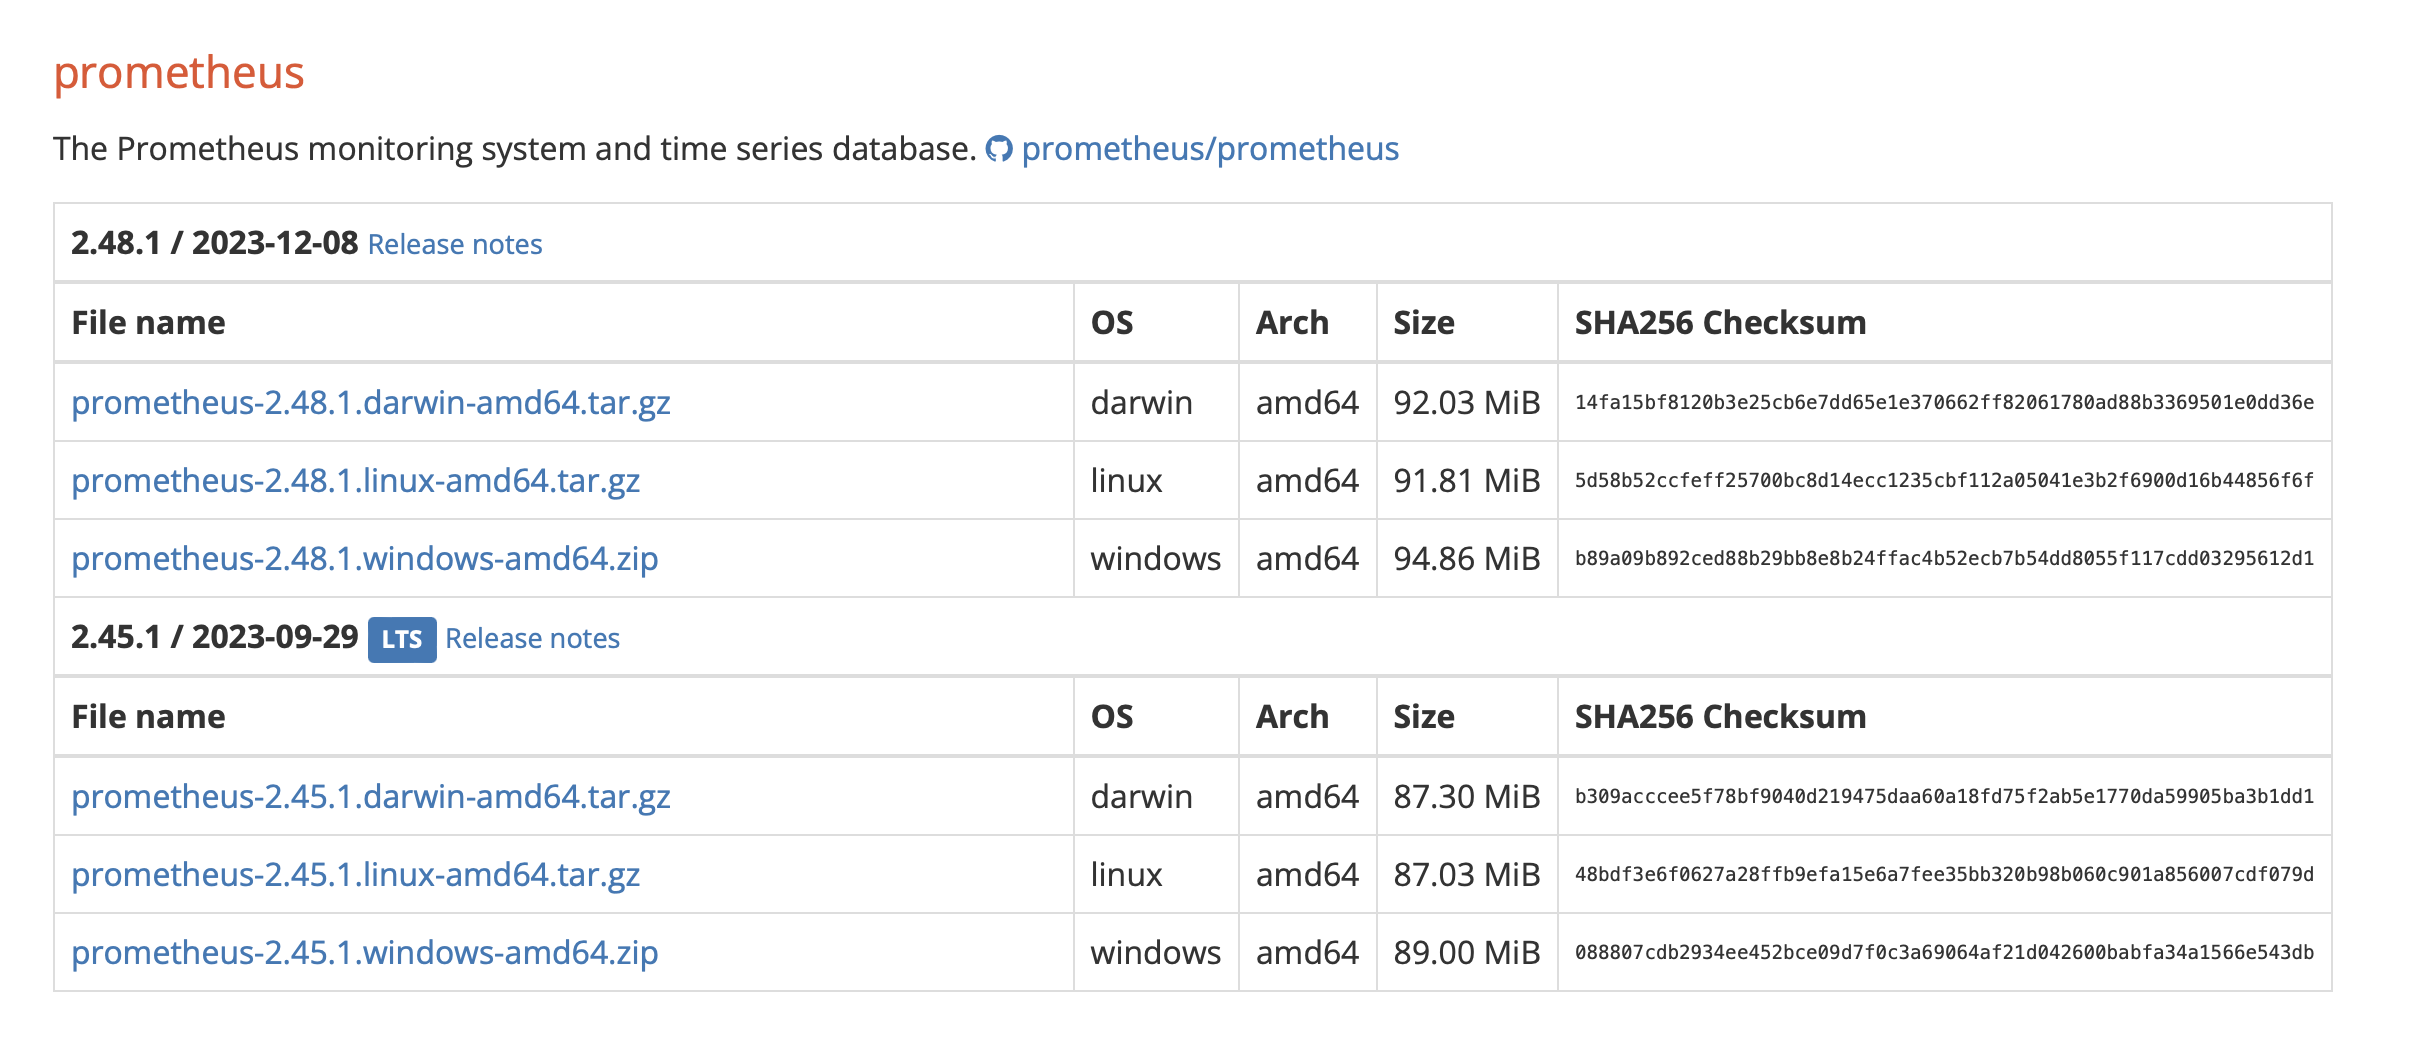This screenshot has height=1054, width=2416.
Task: Click the 2.48.1 / 2023-12-08 version heading
Action: [214, 243]
